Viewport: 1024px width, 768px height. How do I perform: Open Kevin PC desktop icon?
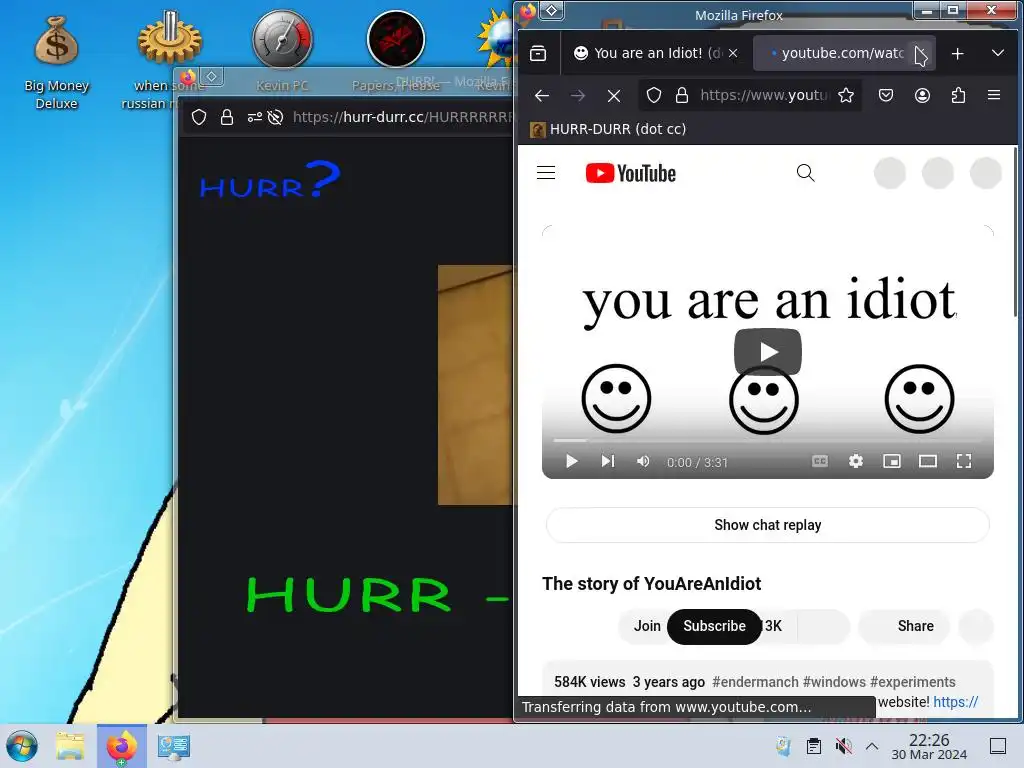click(282, 51)
